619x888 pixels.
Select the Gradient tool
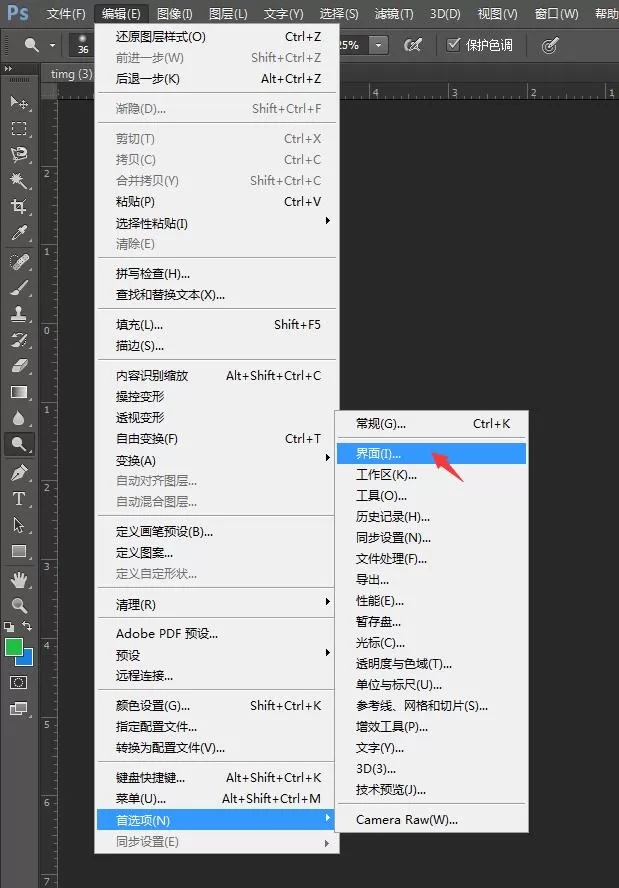pyautogui.click(x=19, y=392)
